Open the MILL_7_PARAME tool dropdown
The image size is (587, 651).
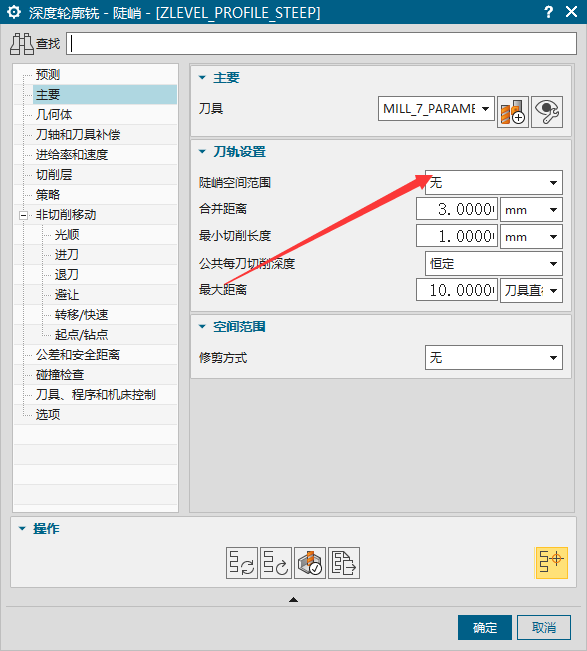(x=436, y=109)
